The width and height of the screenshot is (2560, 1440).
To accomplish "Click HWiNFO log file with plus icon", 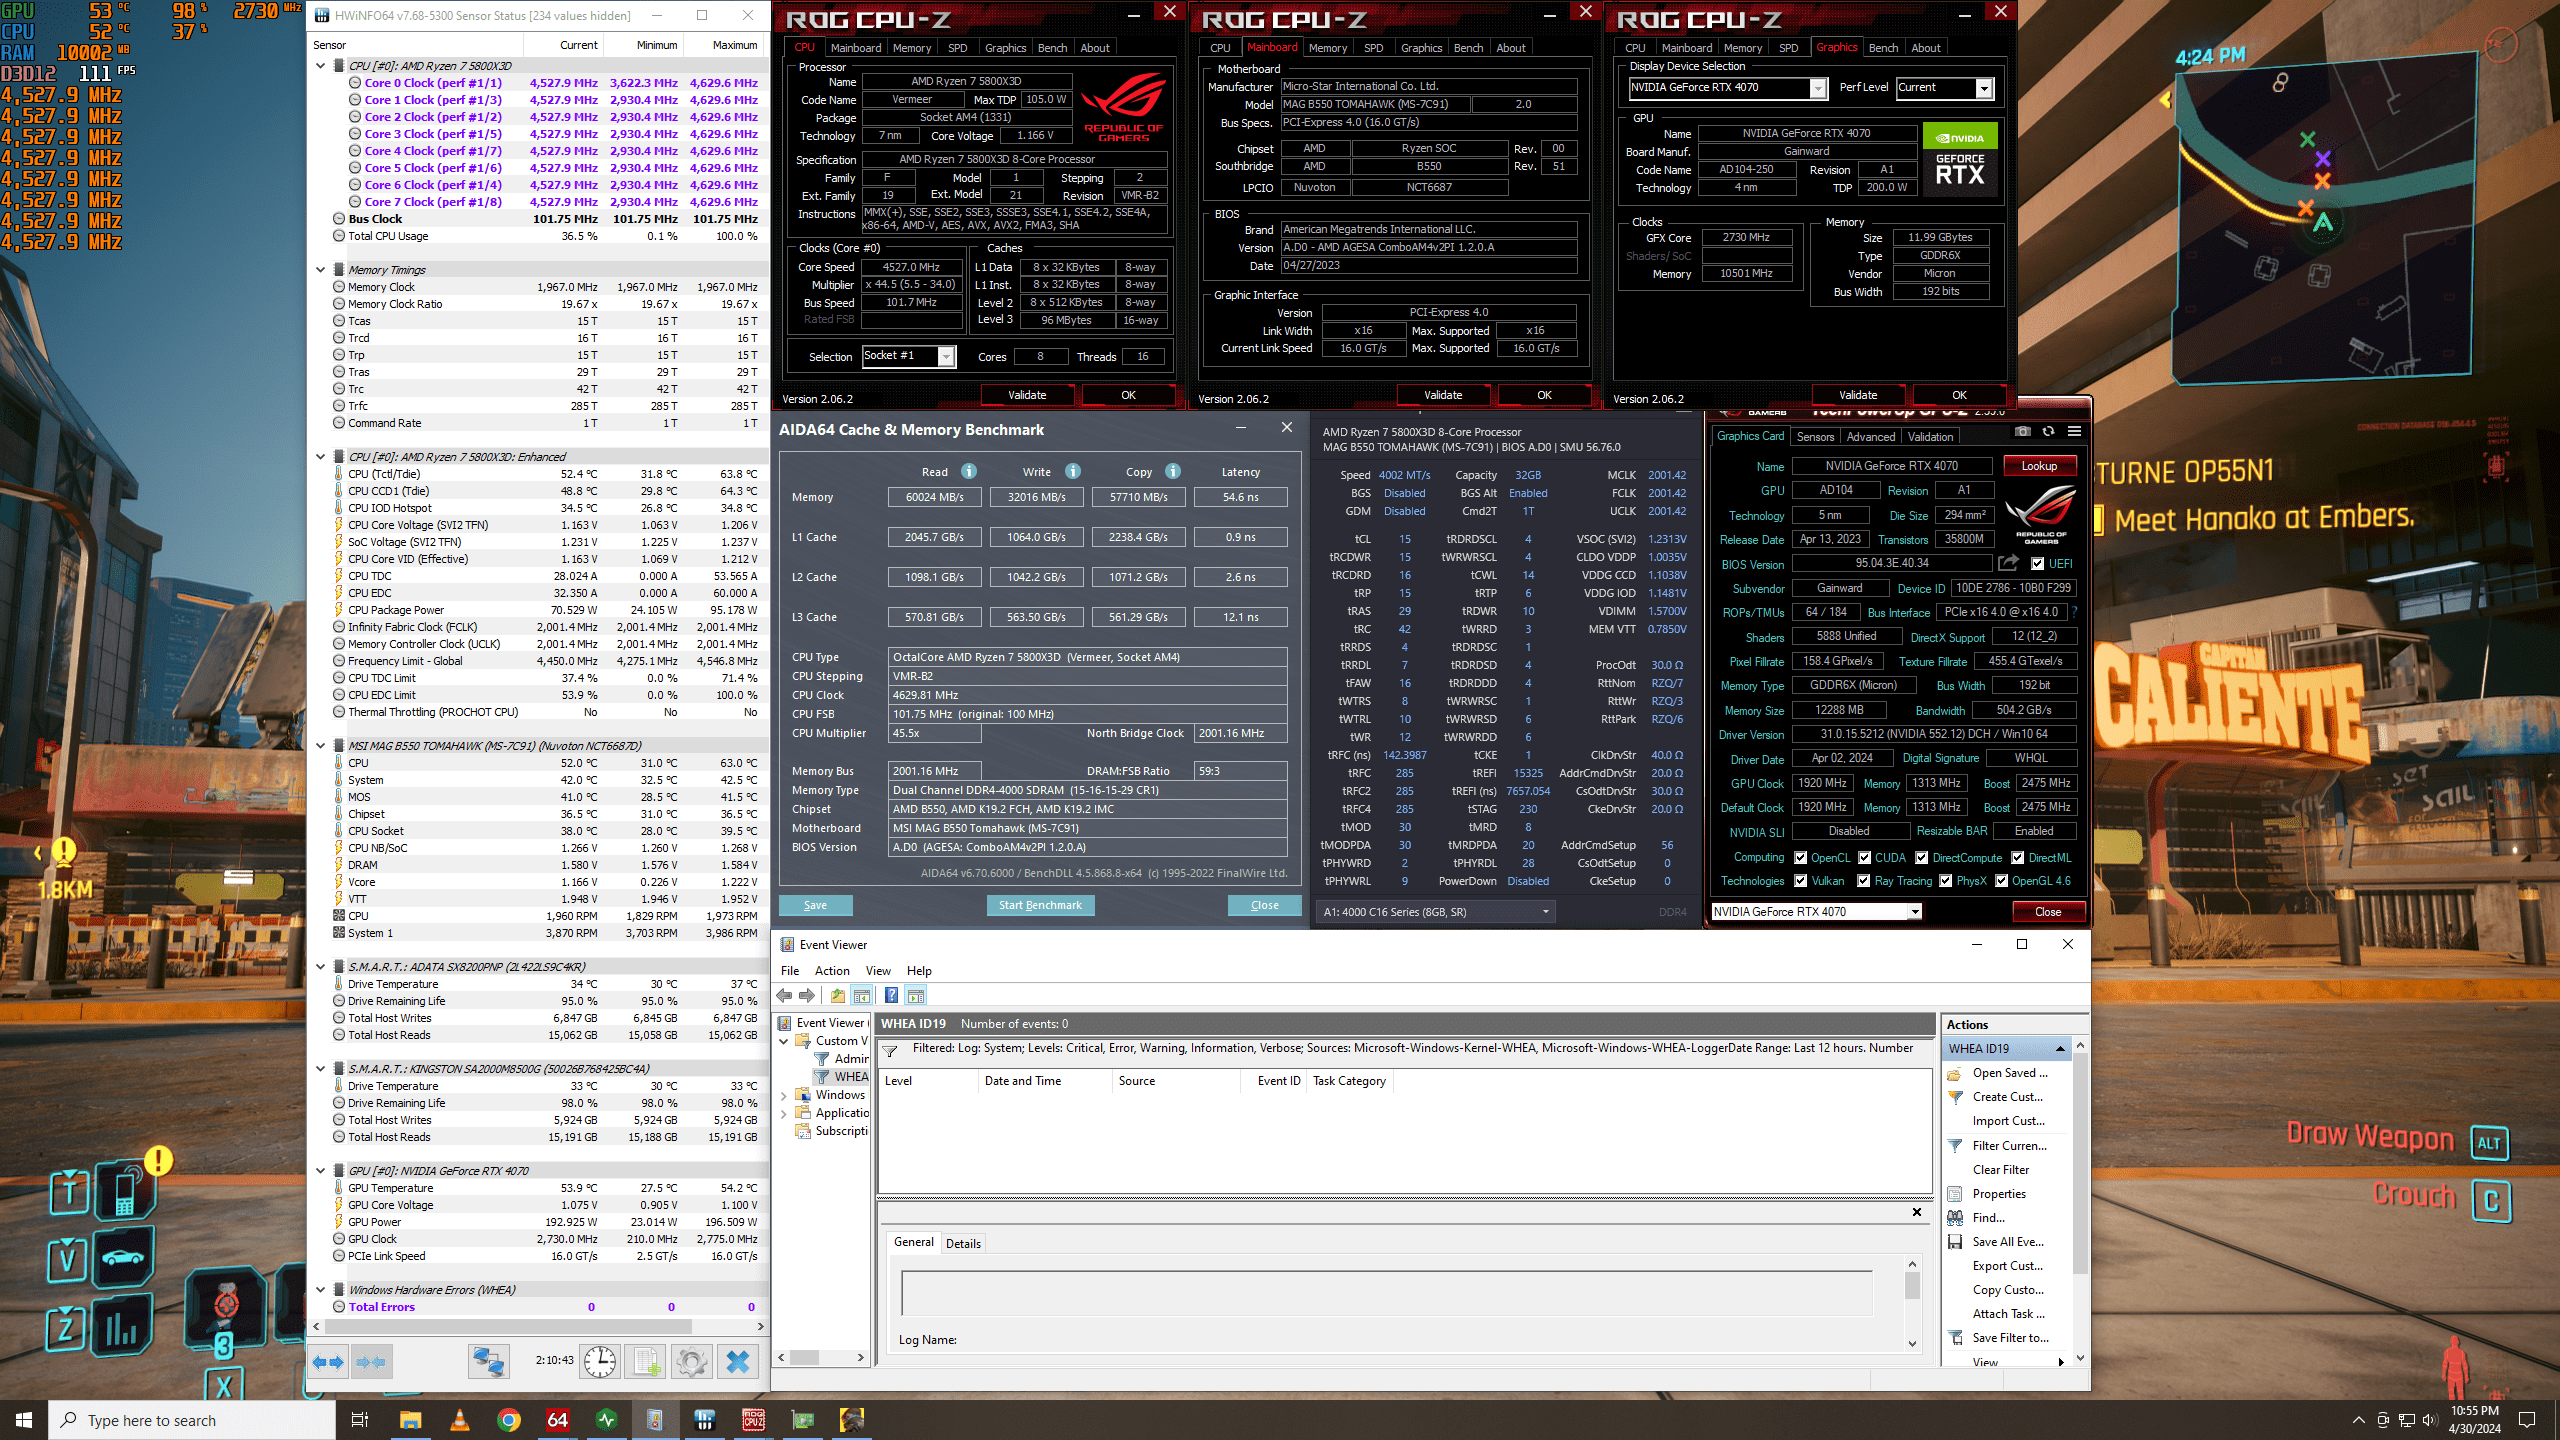I will [647, 1361].
